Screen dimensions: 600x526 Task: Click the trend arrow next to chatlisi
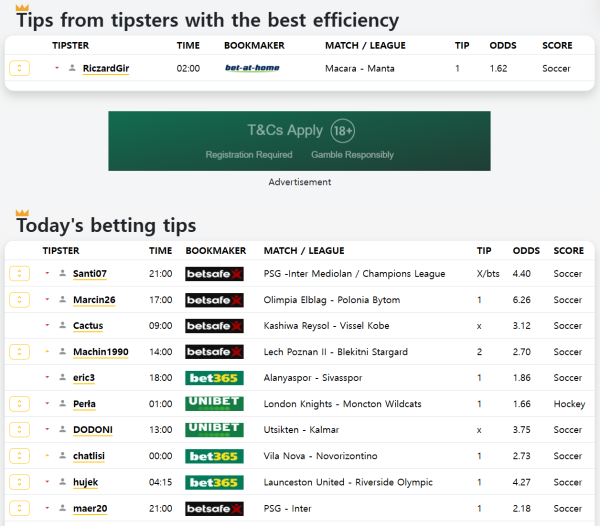pyautogui.click(x=47, y=455)
